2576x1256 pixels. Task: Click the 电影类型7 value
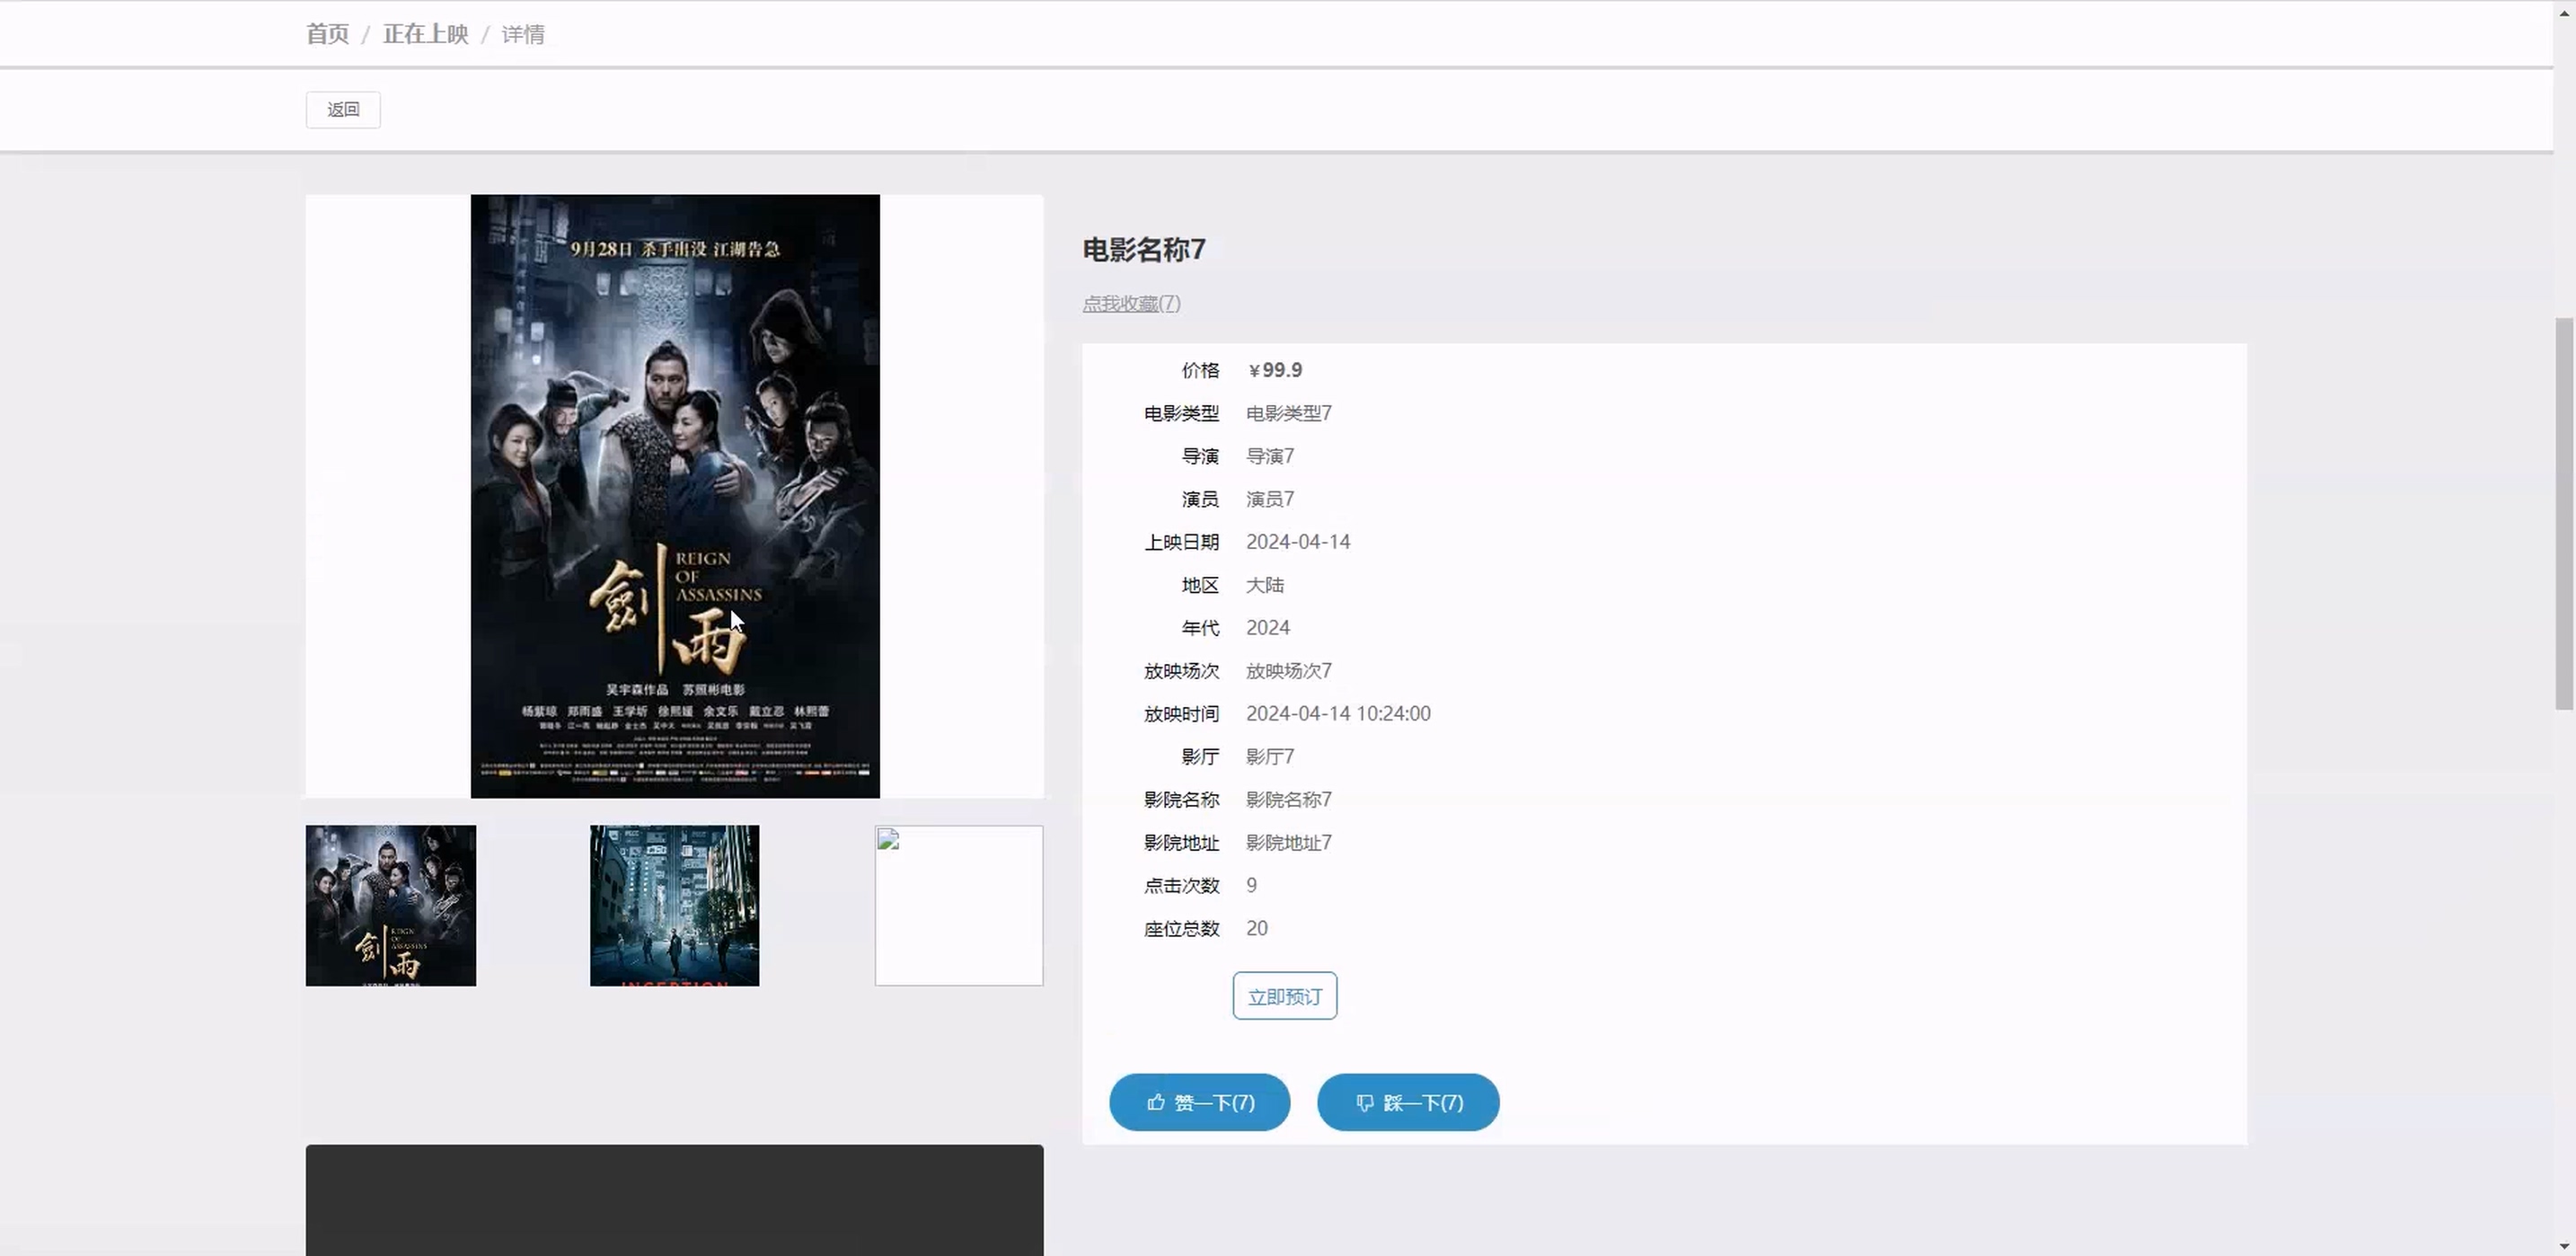[1288, 413]
